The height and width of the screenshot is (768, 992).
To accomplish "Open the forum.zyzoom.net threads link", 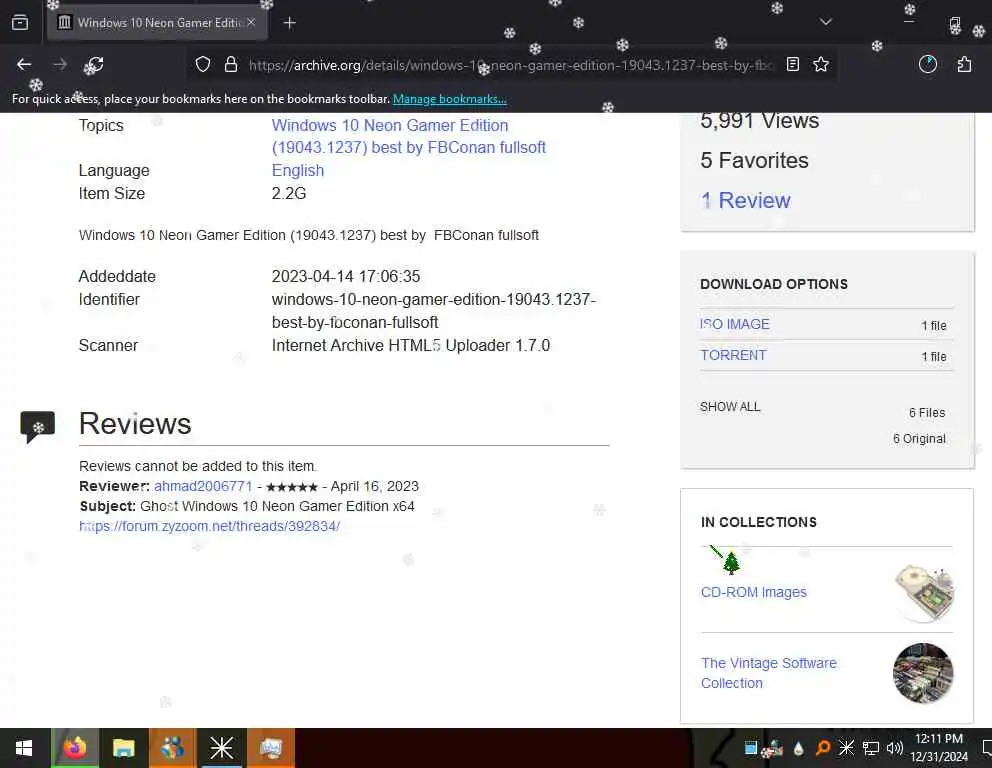I will point(209,526).
